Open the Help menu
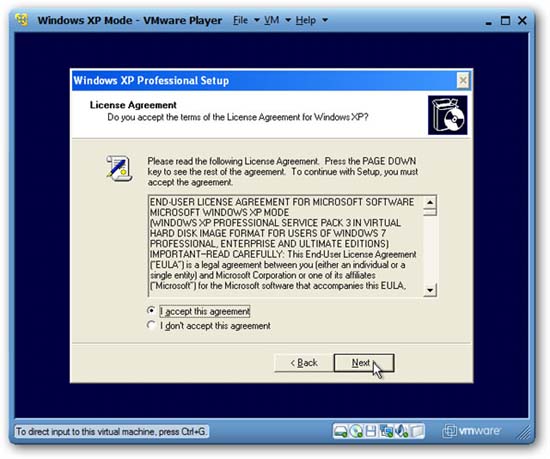 click(x=306, y=20)
